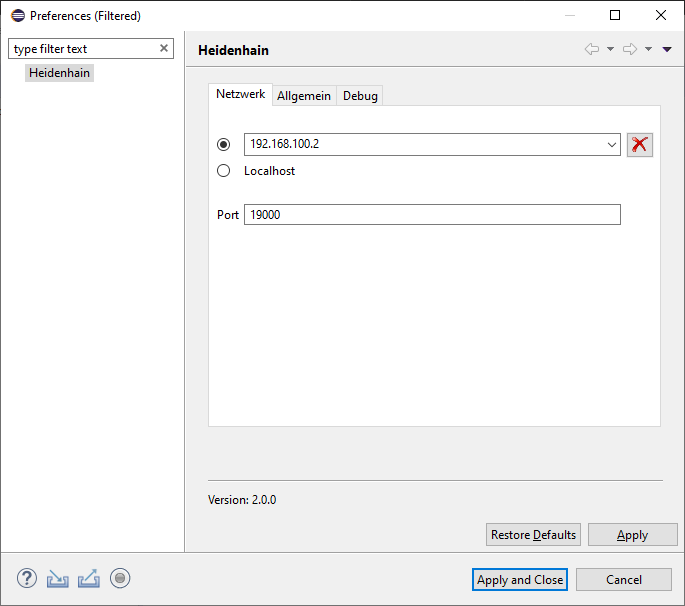The image size is (685, 606).
Task: Switch to the Debug tab
Action: point(360,96)
